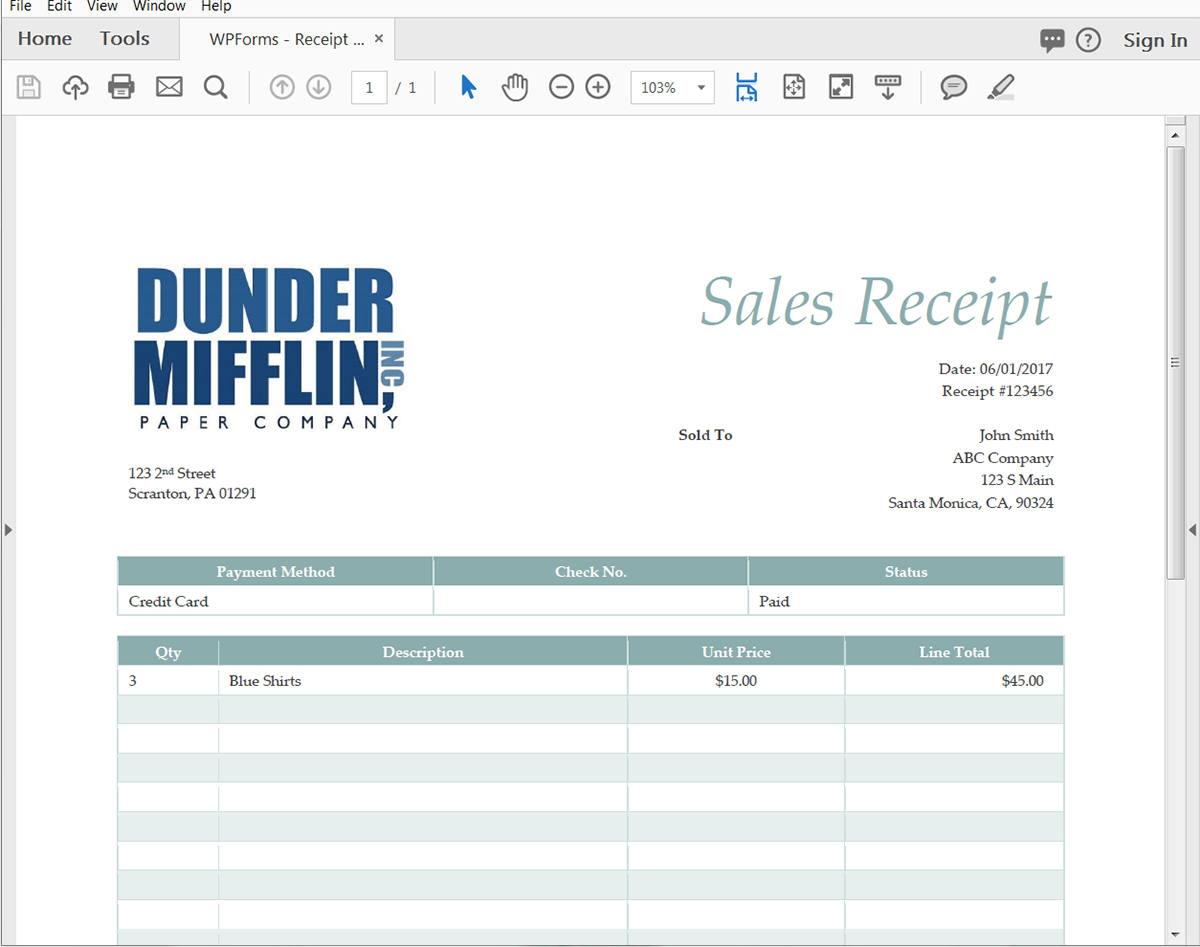Open the File menu
1200x947 pixels.
pos(21,6)
